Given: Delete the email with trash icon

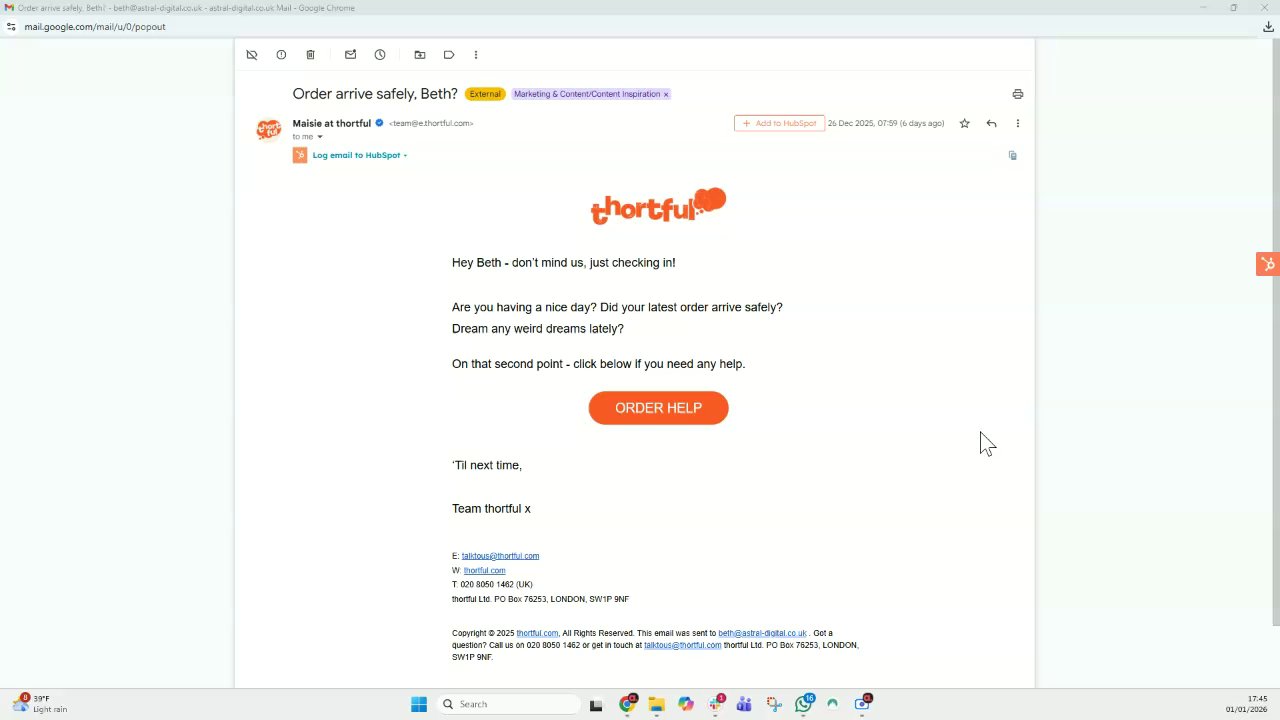Looking at the screenshot, I should tap(310, 55).
